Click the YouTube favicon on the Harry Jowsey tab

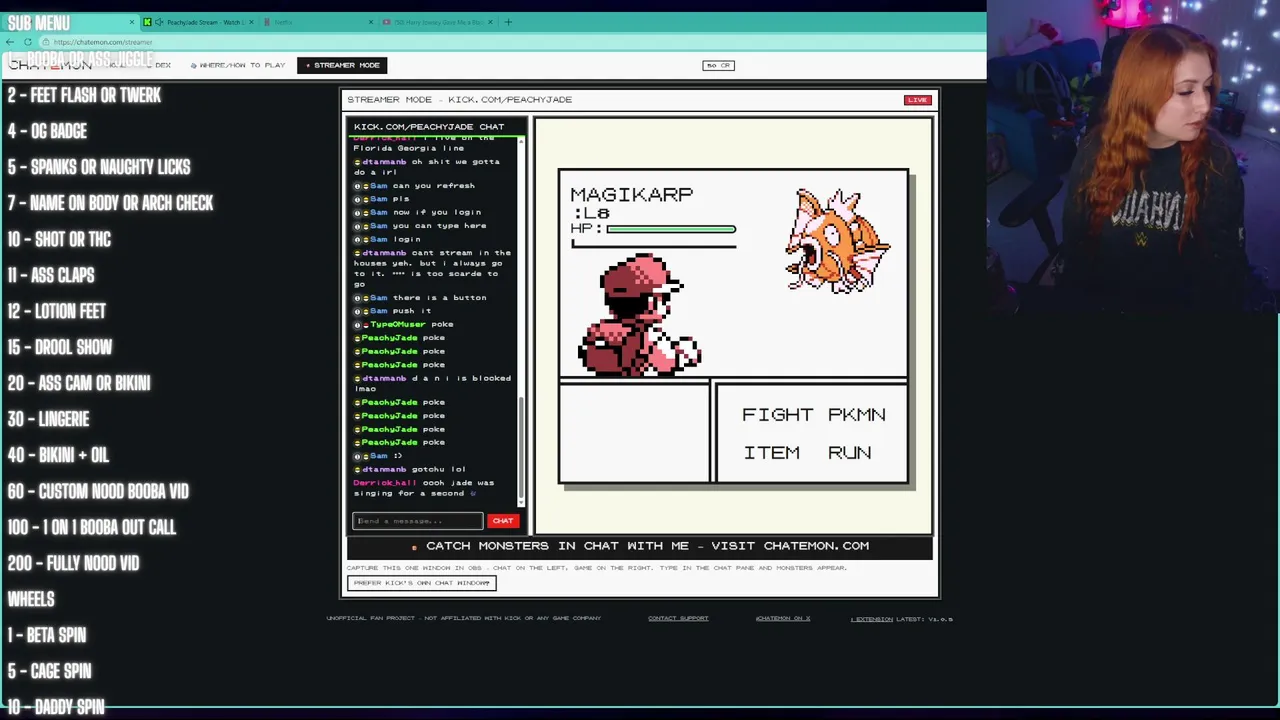387,22
